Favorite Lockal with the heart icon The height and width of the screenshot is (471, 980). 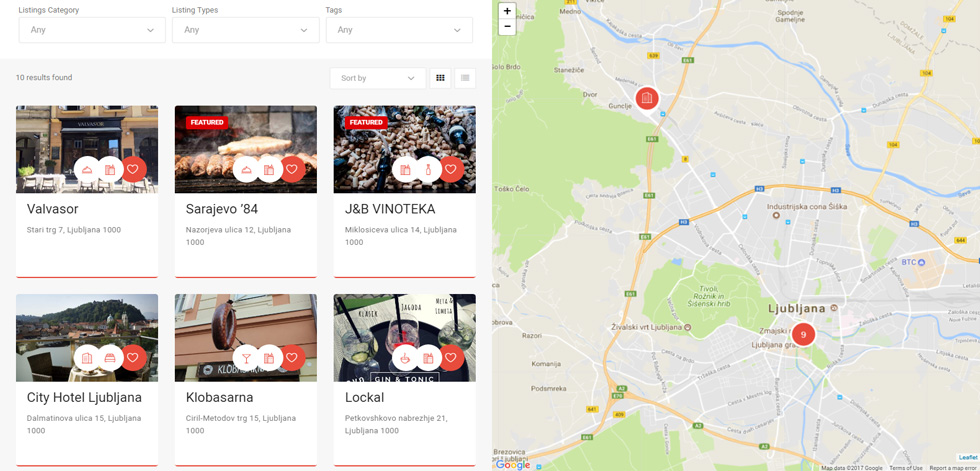pyautogui.click(x=451, y=358)
